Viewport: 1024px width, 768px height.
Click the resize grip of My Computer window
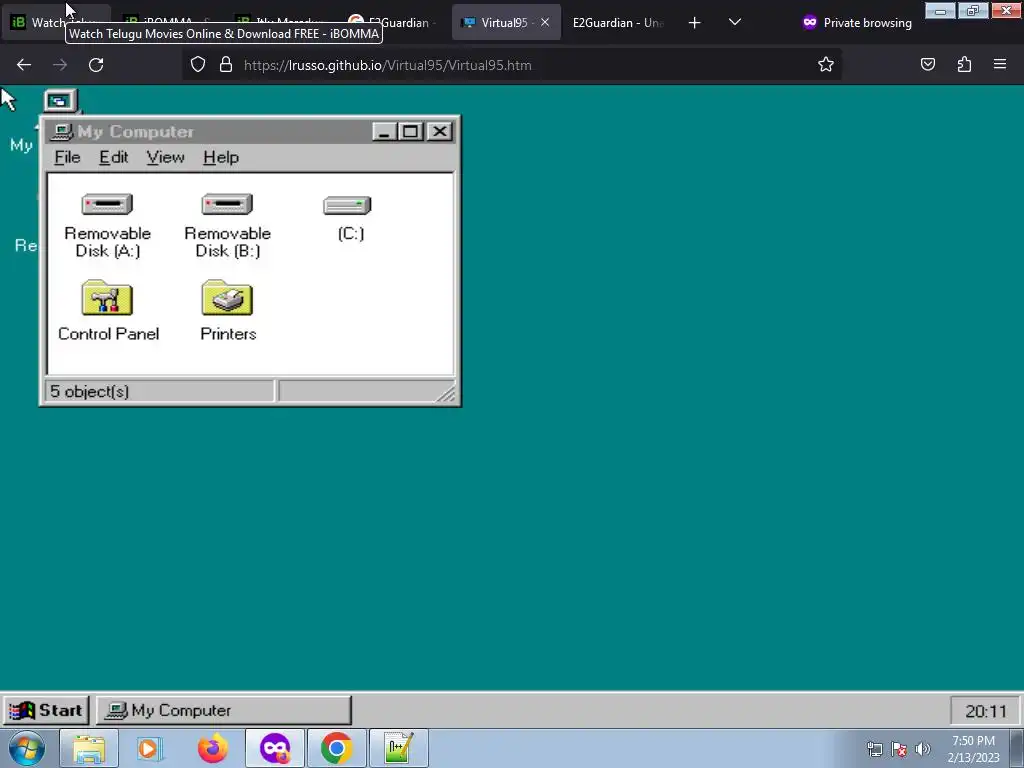point(446,394)
